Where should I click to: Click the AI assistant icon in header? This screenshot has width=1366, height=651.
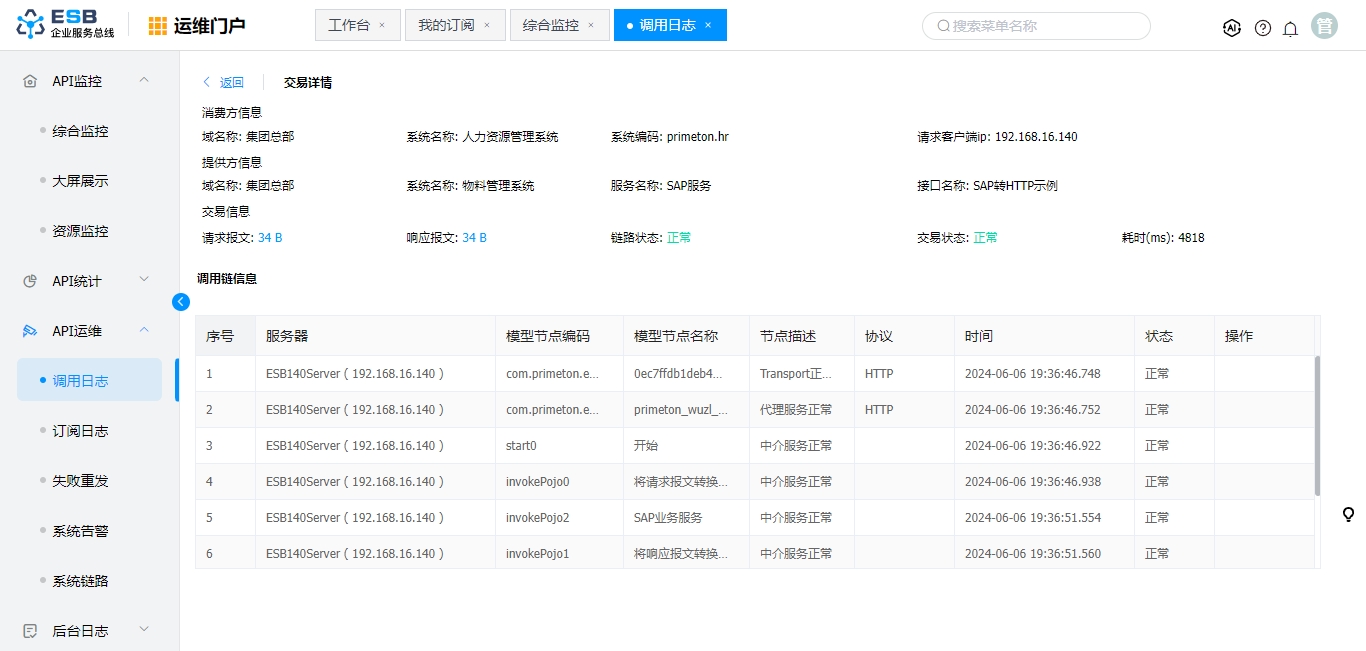[x=1232, y=28]
